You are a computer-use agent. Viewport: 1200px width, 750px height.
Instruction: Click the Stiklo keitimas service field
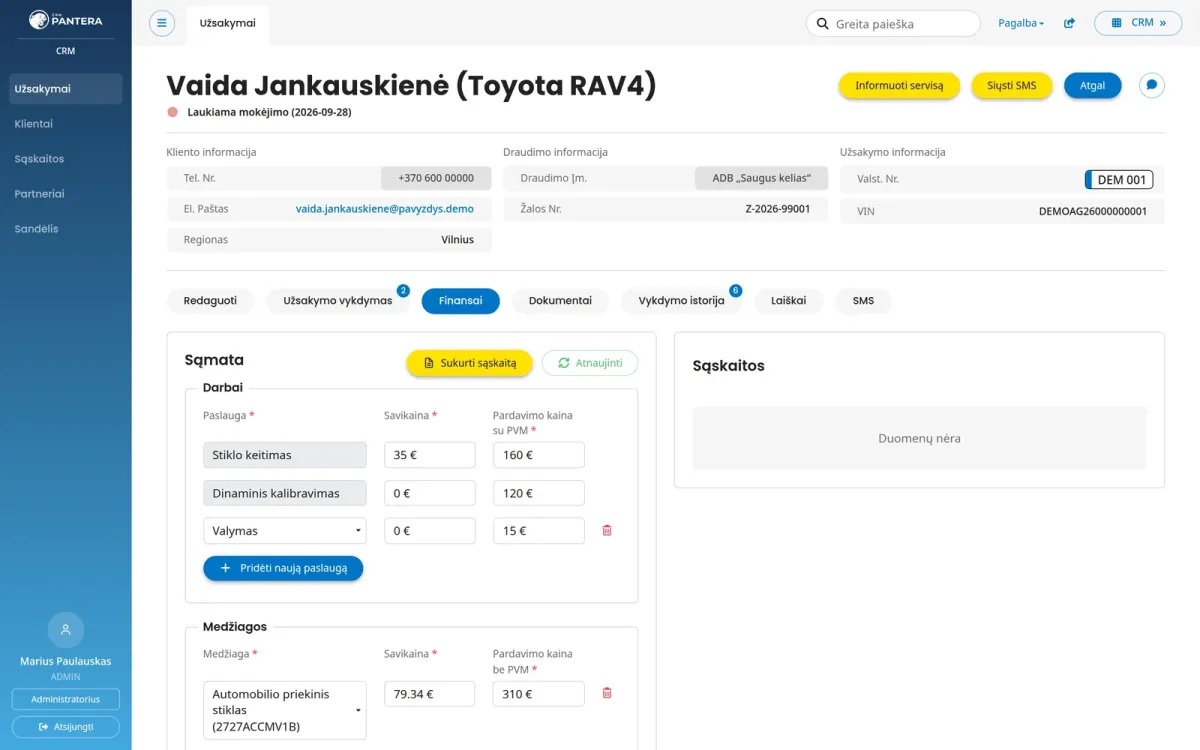pyautogui.click(x=285, y=455)
